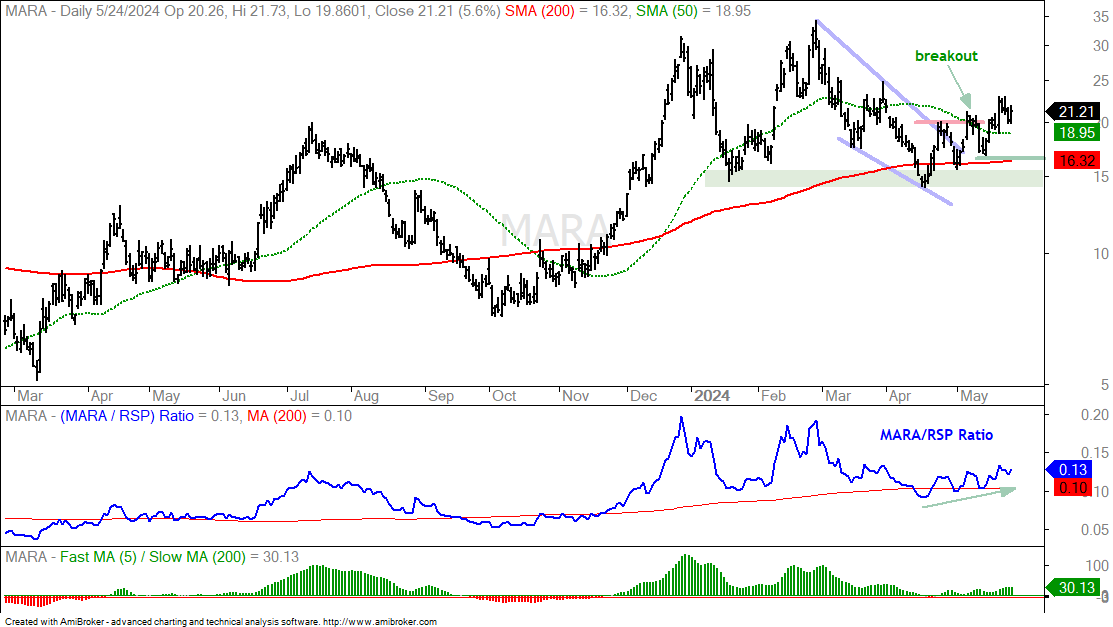Viewport: 1113px width, 627px height.
Task: Click the 0.20 ratio axis label
Action: [1095, 415]
